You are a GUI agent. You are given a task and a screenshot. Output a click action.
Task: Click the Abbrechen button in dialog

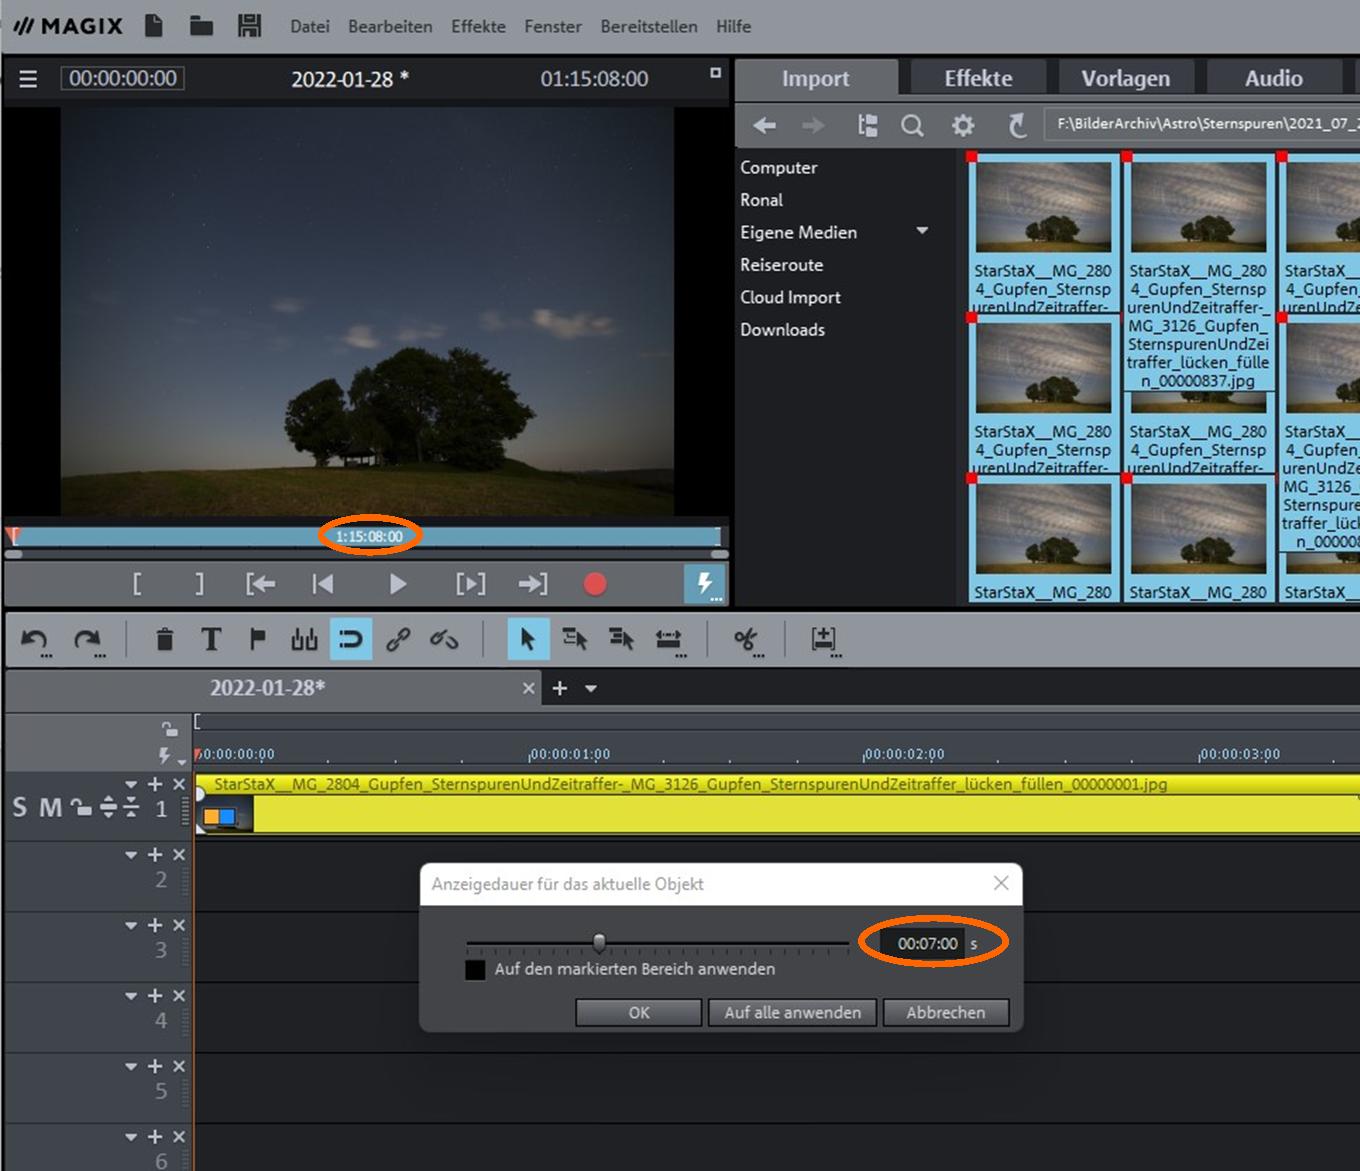(x=945, y=1012)
